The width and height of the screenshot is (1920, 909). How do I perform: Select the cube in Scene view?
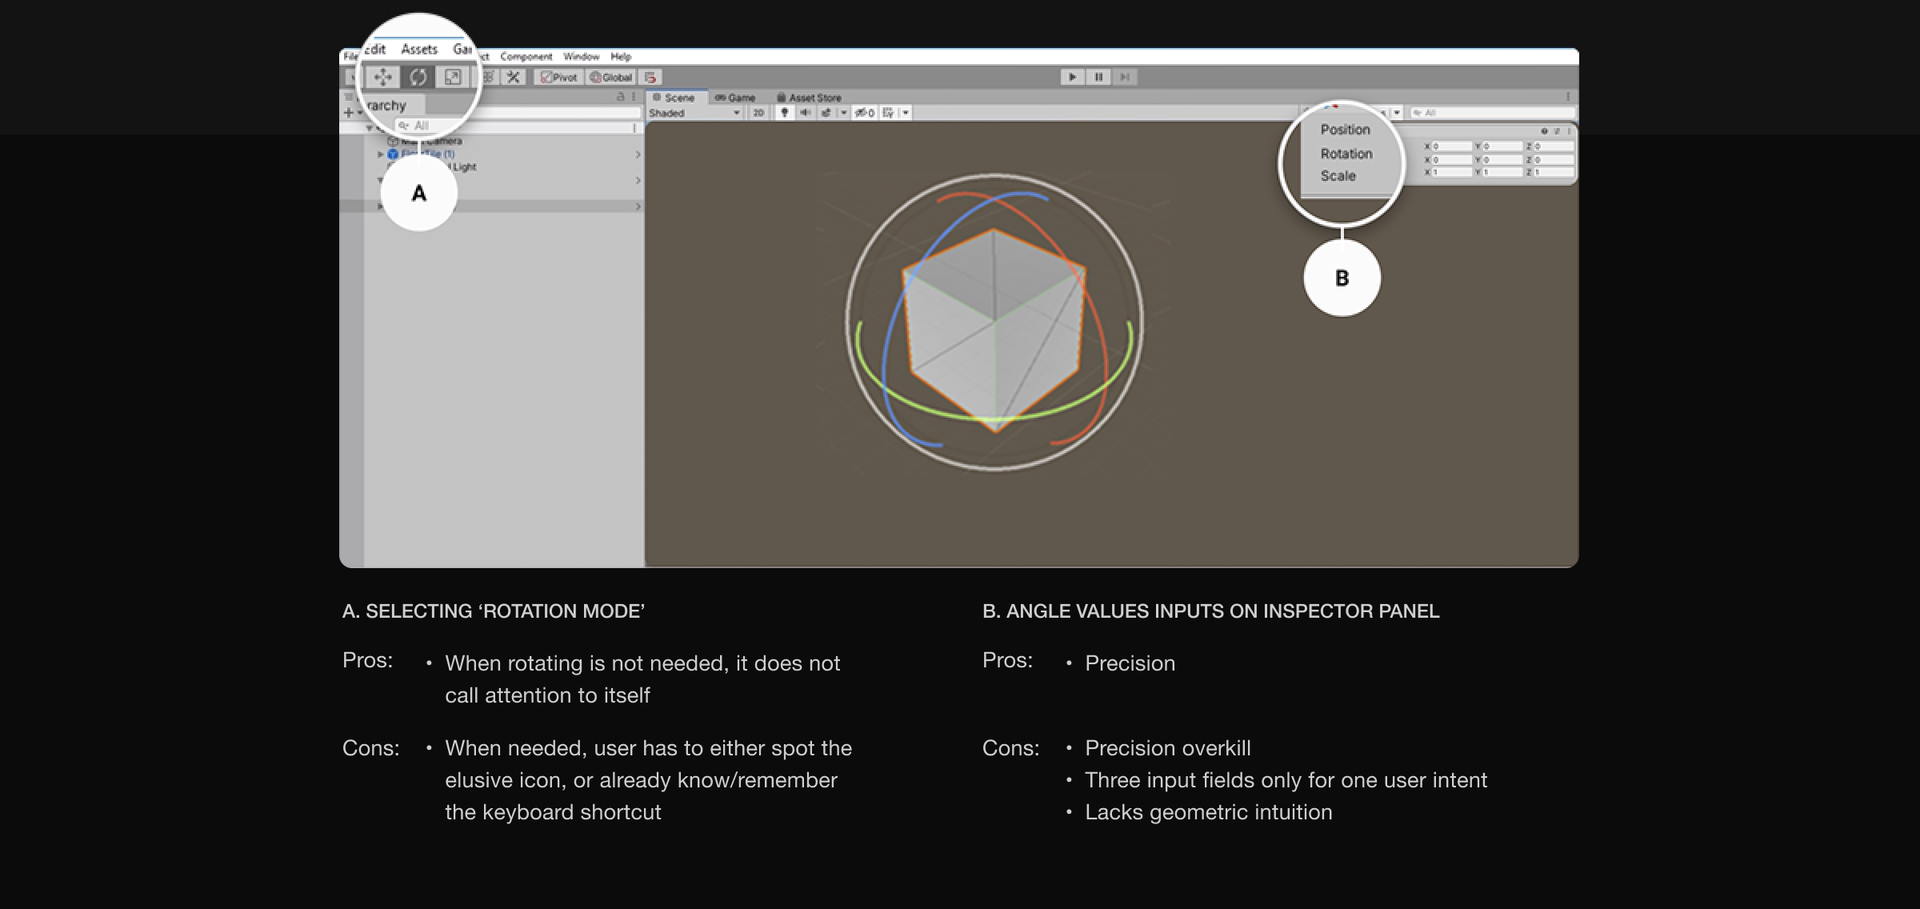pyautogui.click(x=994, y=330)
